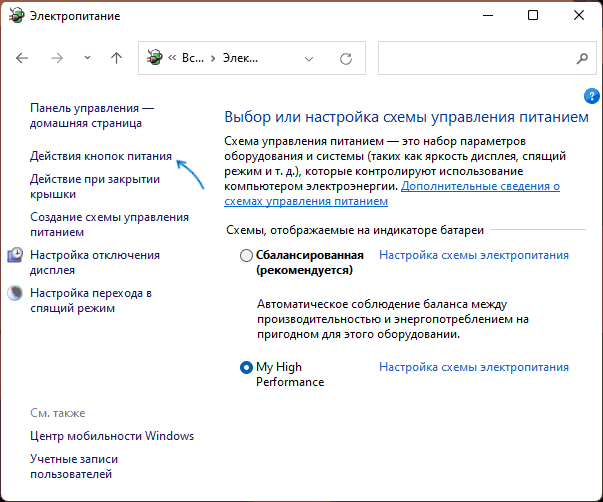Open Настройка схемы электропитания for Сбалансированная
The image size is (603, 502).
(474, 255)
